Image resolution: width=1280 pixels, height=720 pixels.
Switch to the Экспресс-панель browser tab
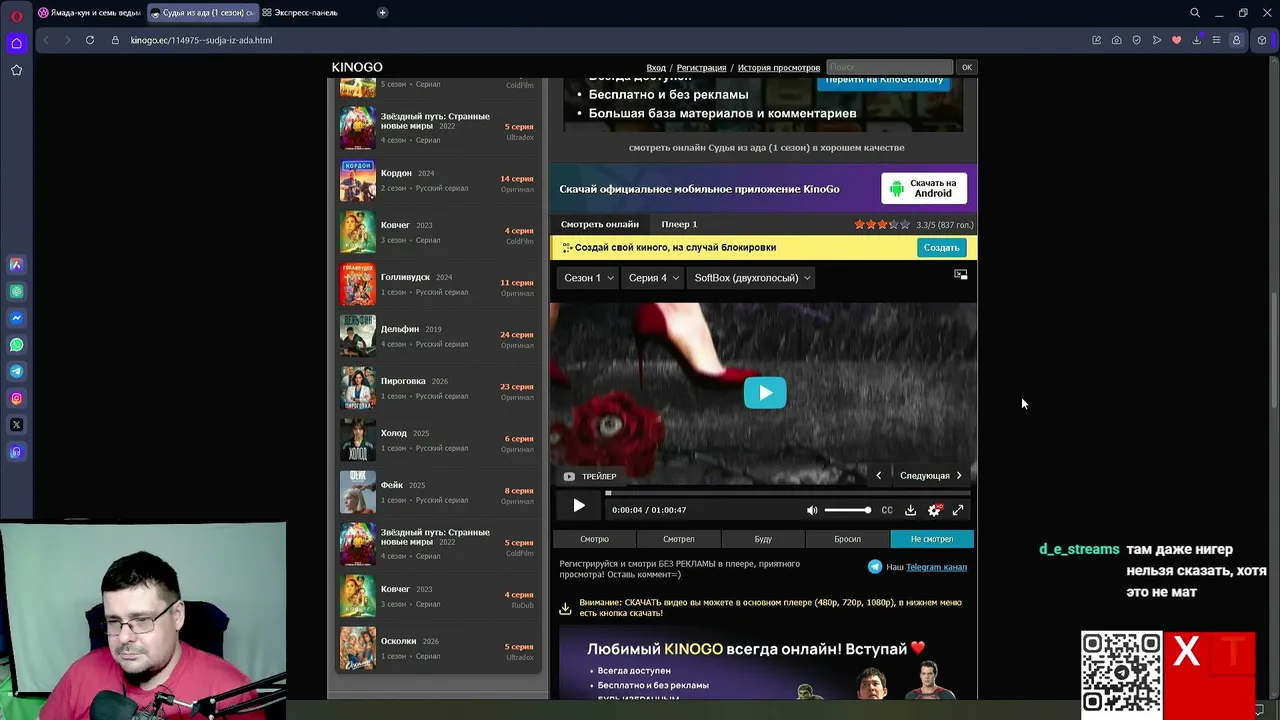click(x=300, y=13)
